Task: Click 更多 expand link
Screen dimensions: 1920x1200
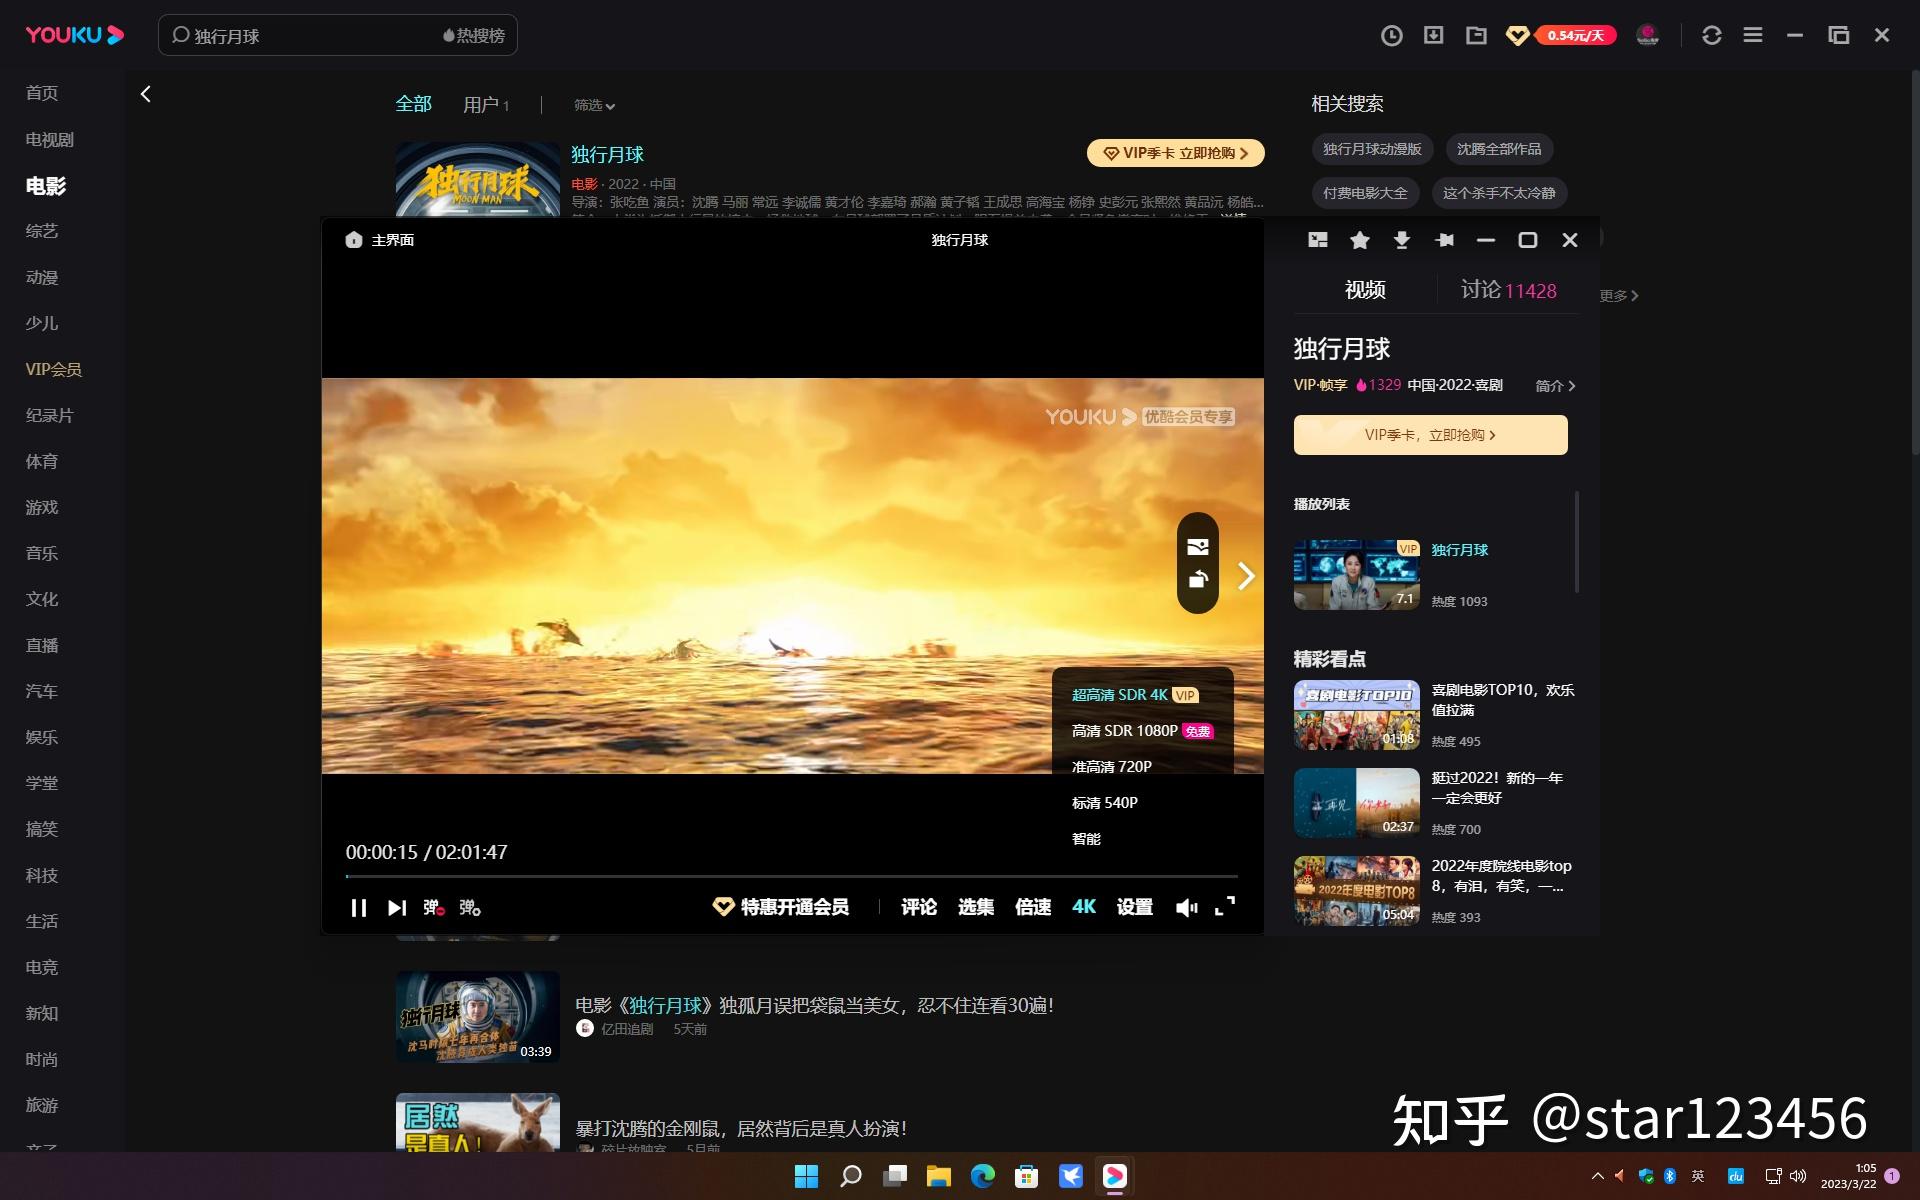Action: click(x=1619, y=296)
